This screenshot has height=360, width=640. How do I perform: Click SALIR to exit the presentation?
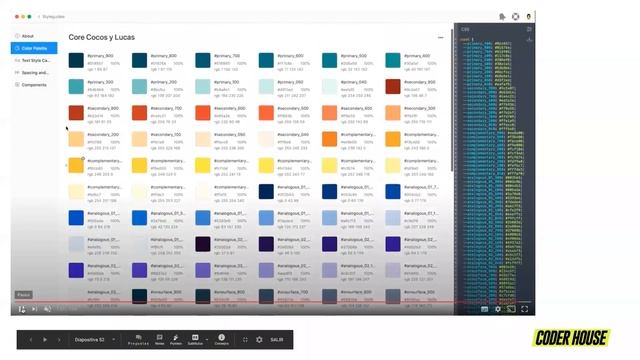(x=277, y=340)
